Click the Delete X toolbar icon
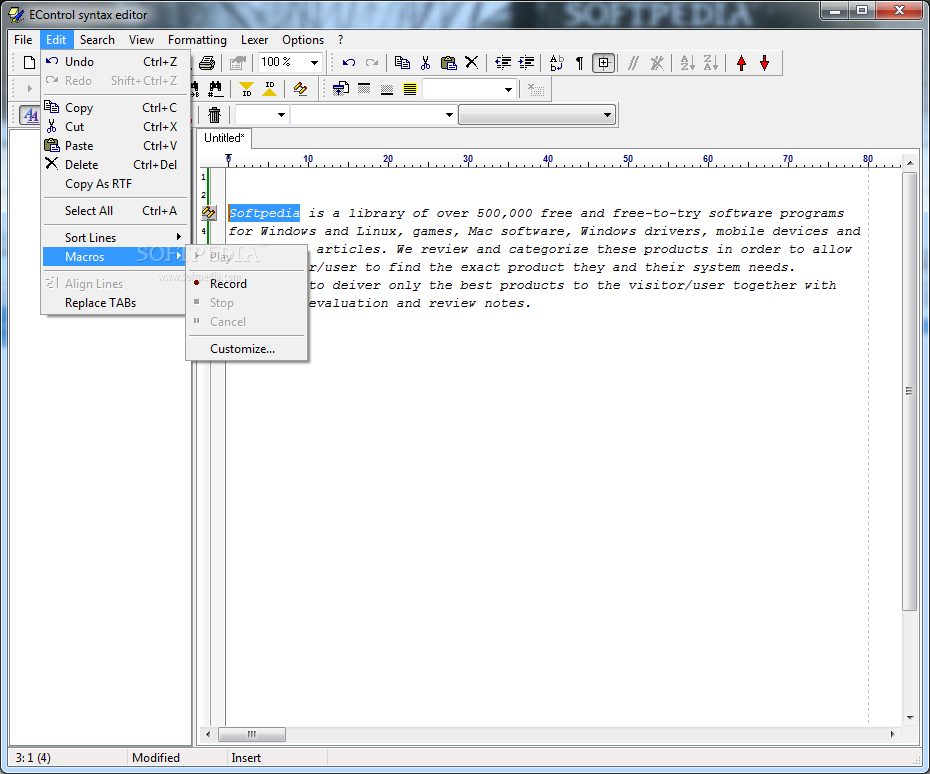Image resolution: width=930 pixels, height=774 pixels. tap(472, 62)
